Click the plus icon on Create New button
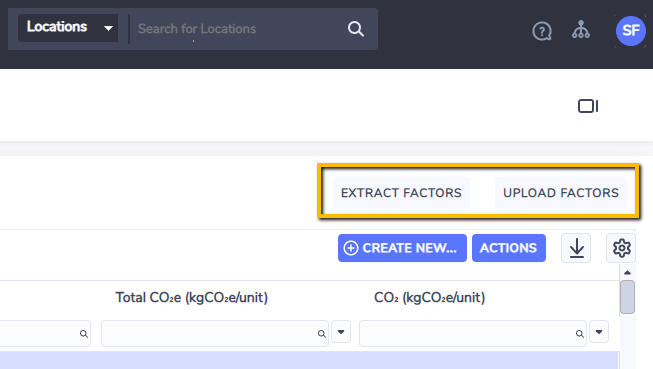Viewport: 653px width, 369px height. (x=351, y=248)
